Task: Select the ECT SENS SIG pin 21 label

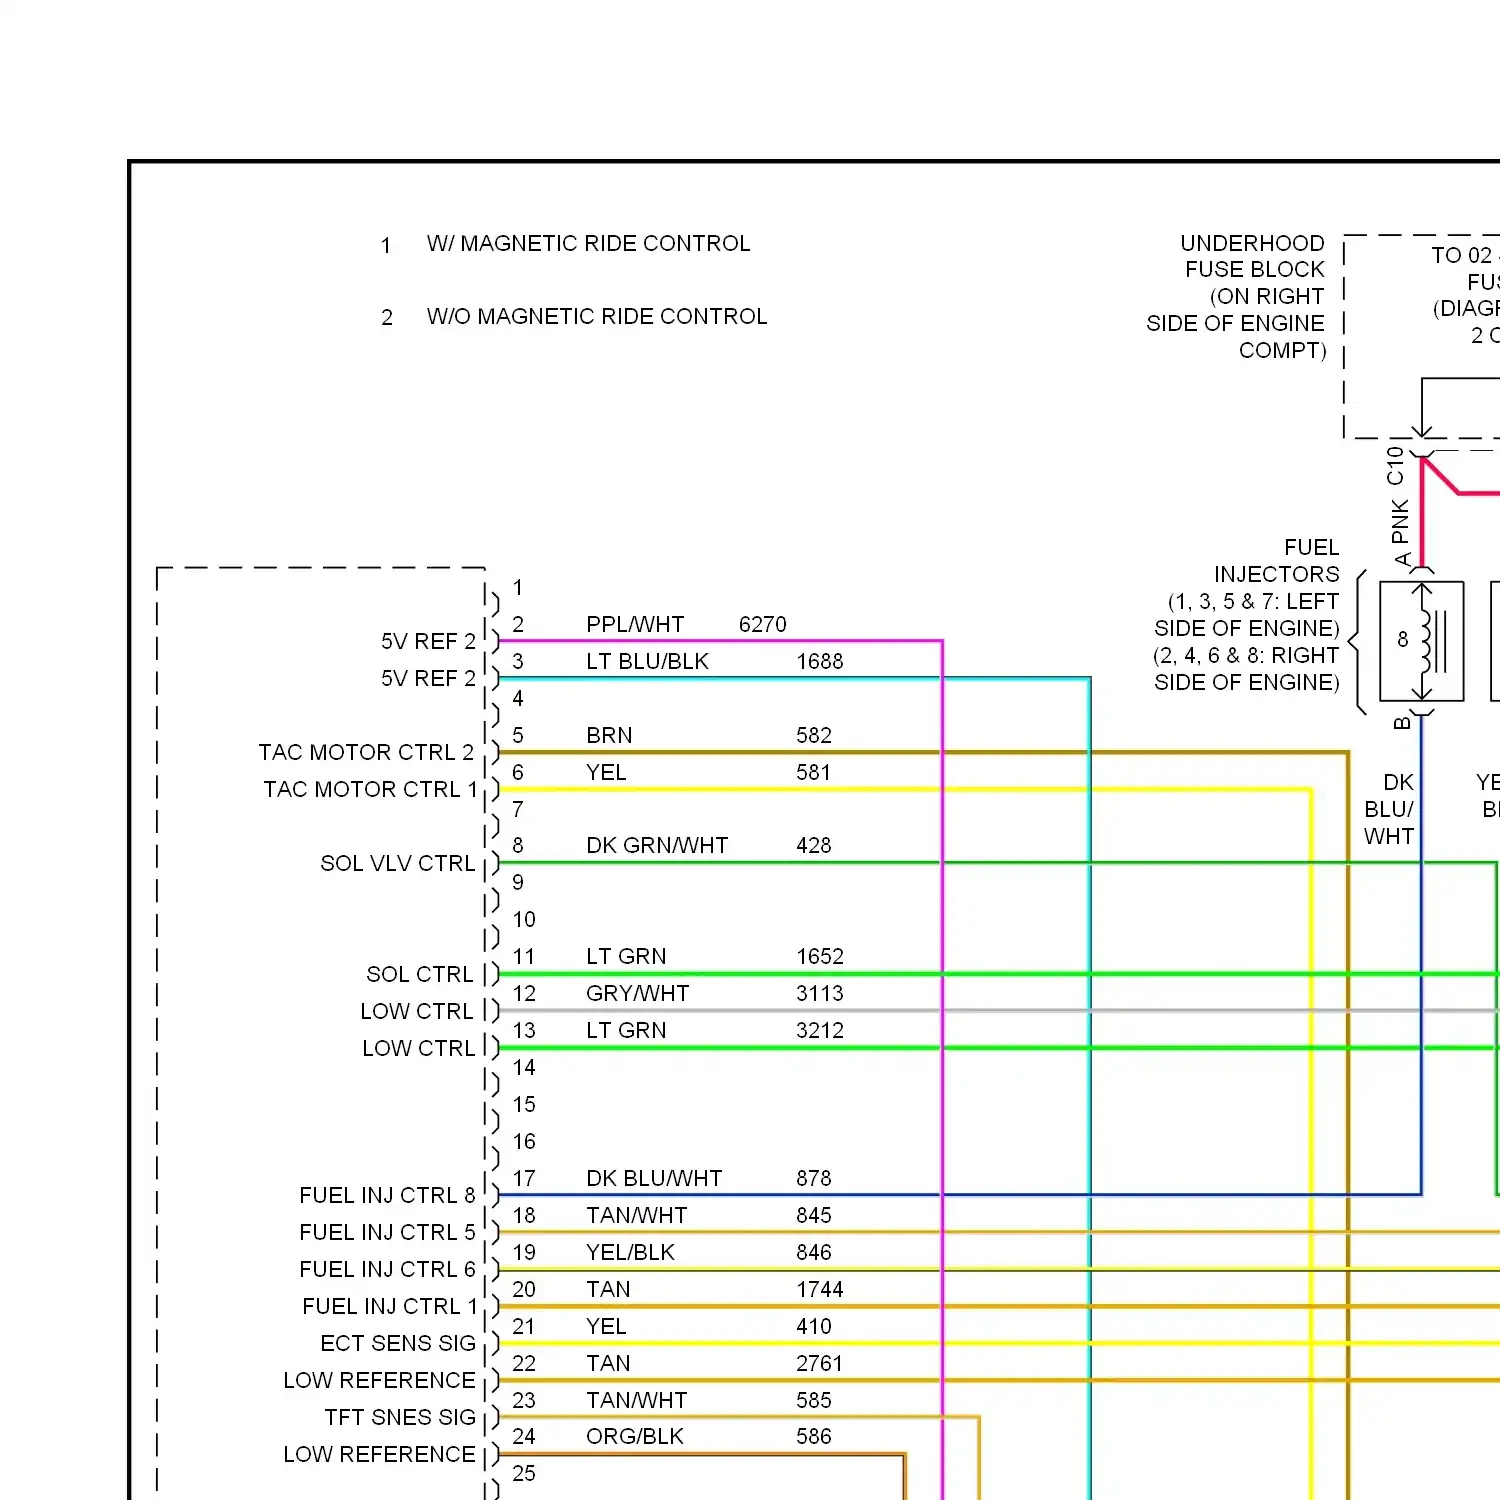Action: [x=398, y=1343]
